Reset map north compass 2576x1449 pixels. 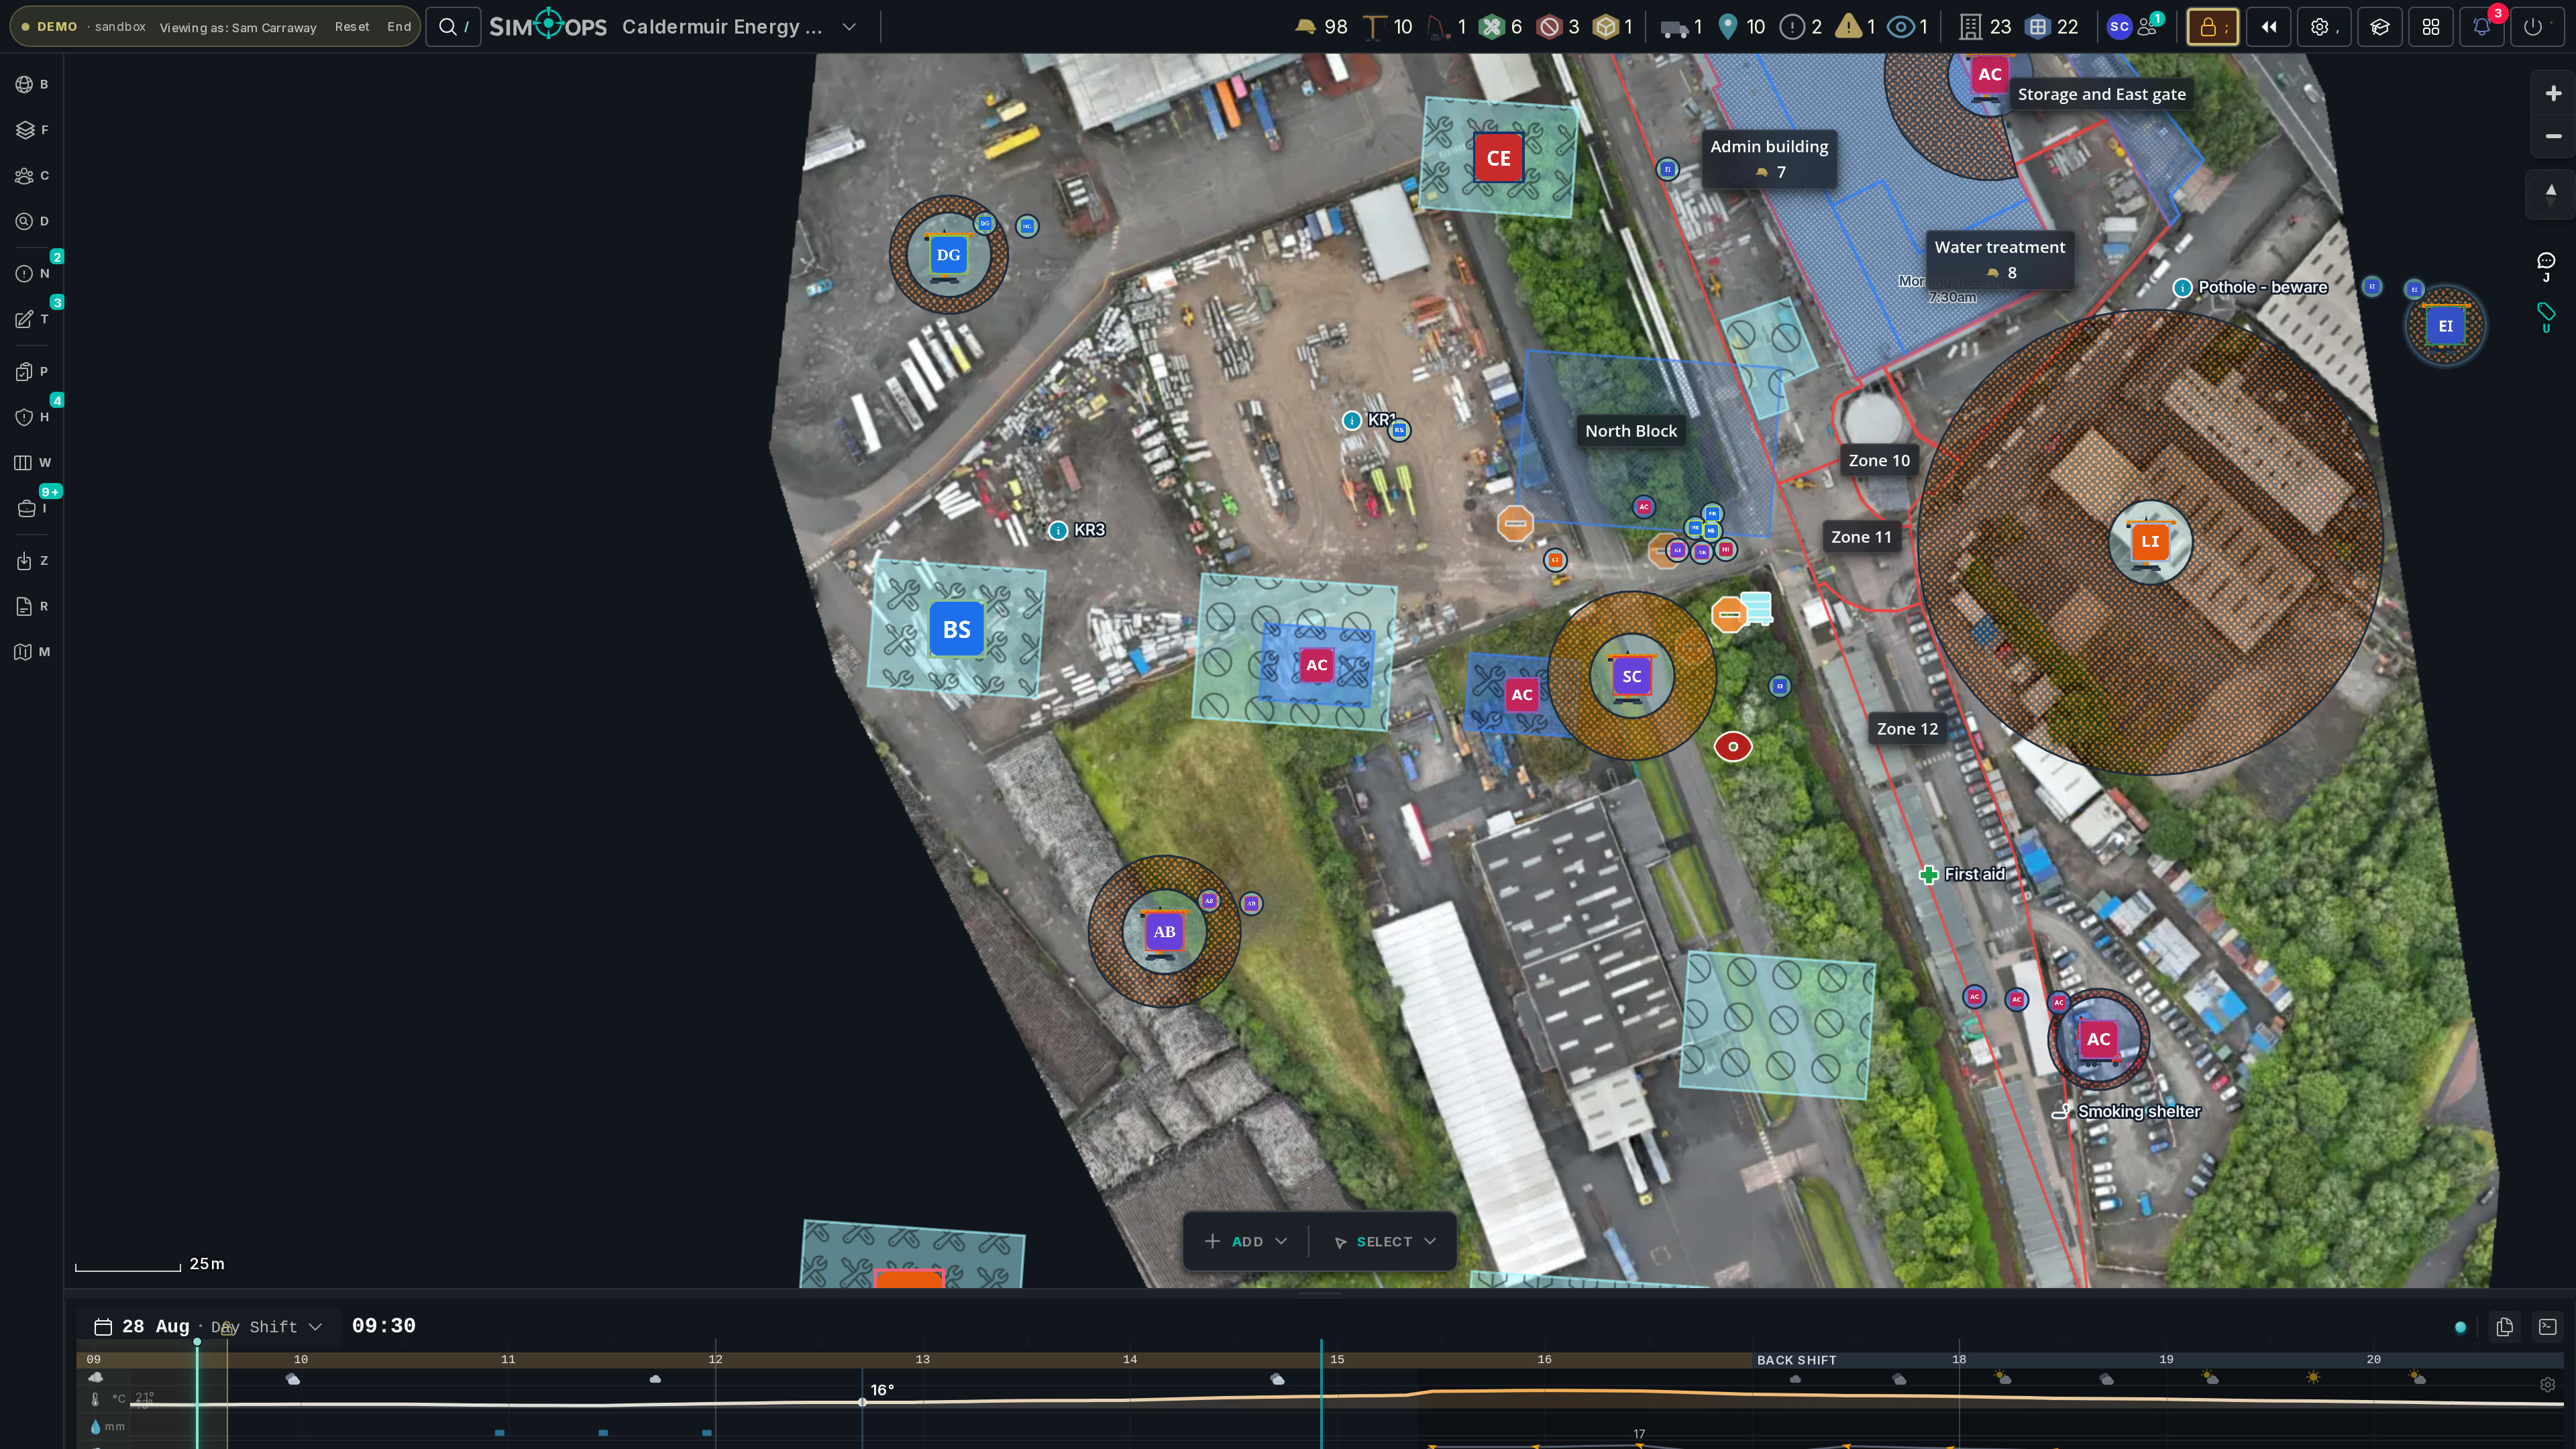click(2551, 194)
